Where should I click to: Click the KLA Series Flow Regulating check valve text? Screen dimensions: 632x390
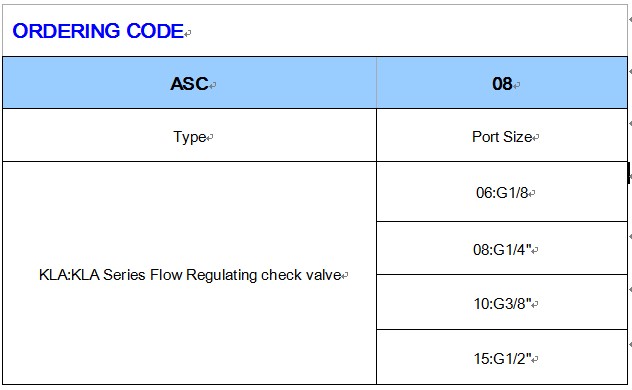(x=190, y=275)
